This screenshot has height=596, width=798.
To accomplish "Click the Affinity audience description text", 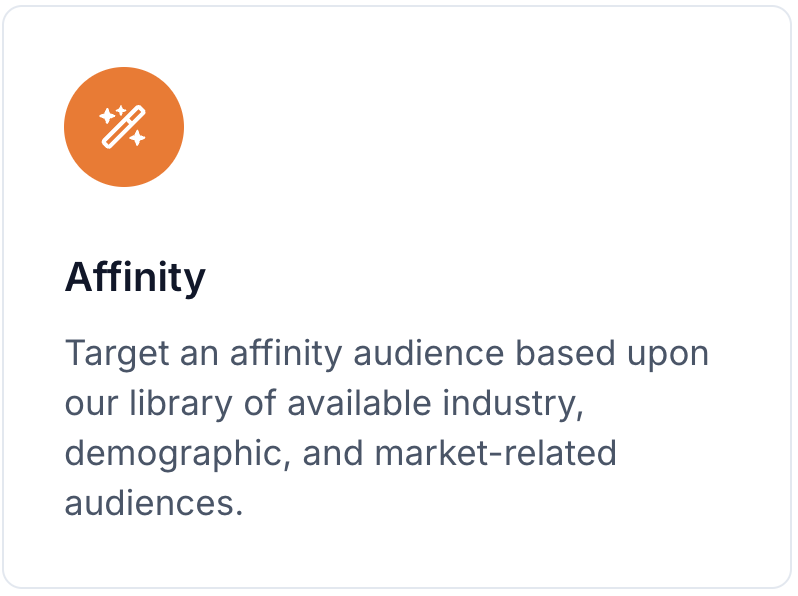I will click(387, 428).
